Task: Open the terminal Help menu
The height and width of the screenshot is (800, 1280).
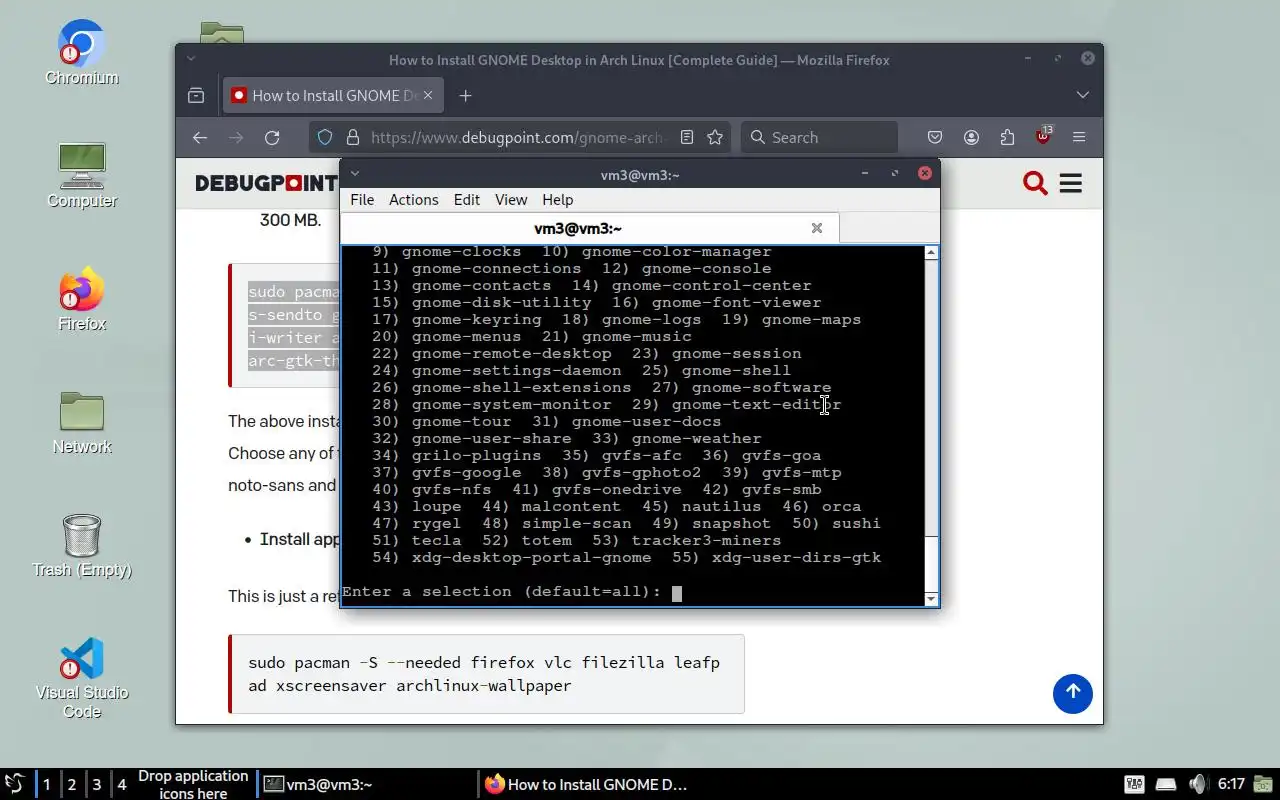Action: (x=558, y=200)
